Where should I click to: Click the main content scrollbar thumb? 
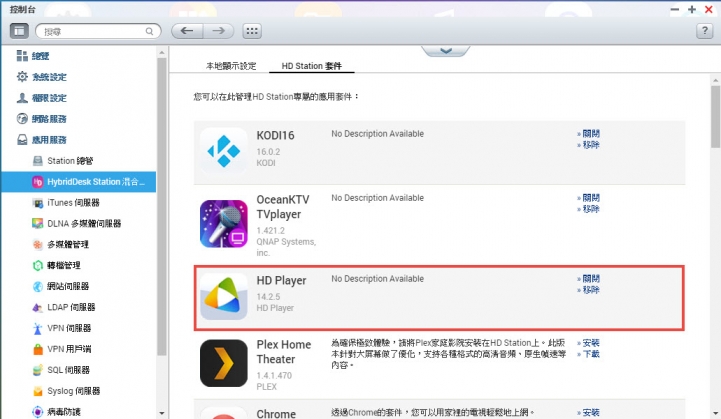[715, 116]
